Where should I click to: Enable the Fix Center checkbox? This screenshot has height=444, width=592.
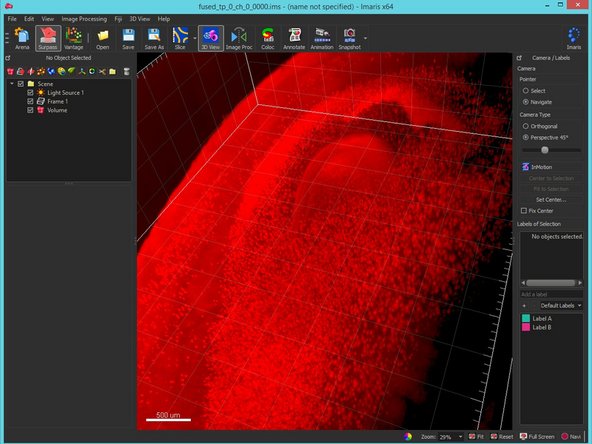coord(524,211)
